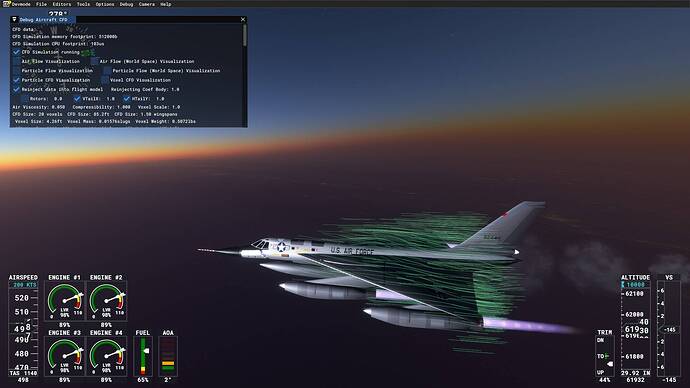The height and width of the screenshot is (388, 690).
Task: Disable Particle CFD Visualization checkbox
Action: pos(17,80)
